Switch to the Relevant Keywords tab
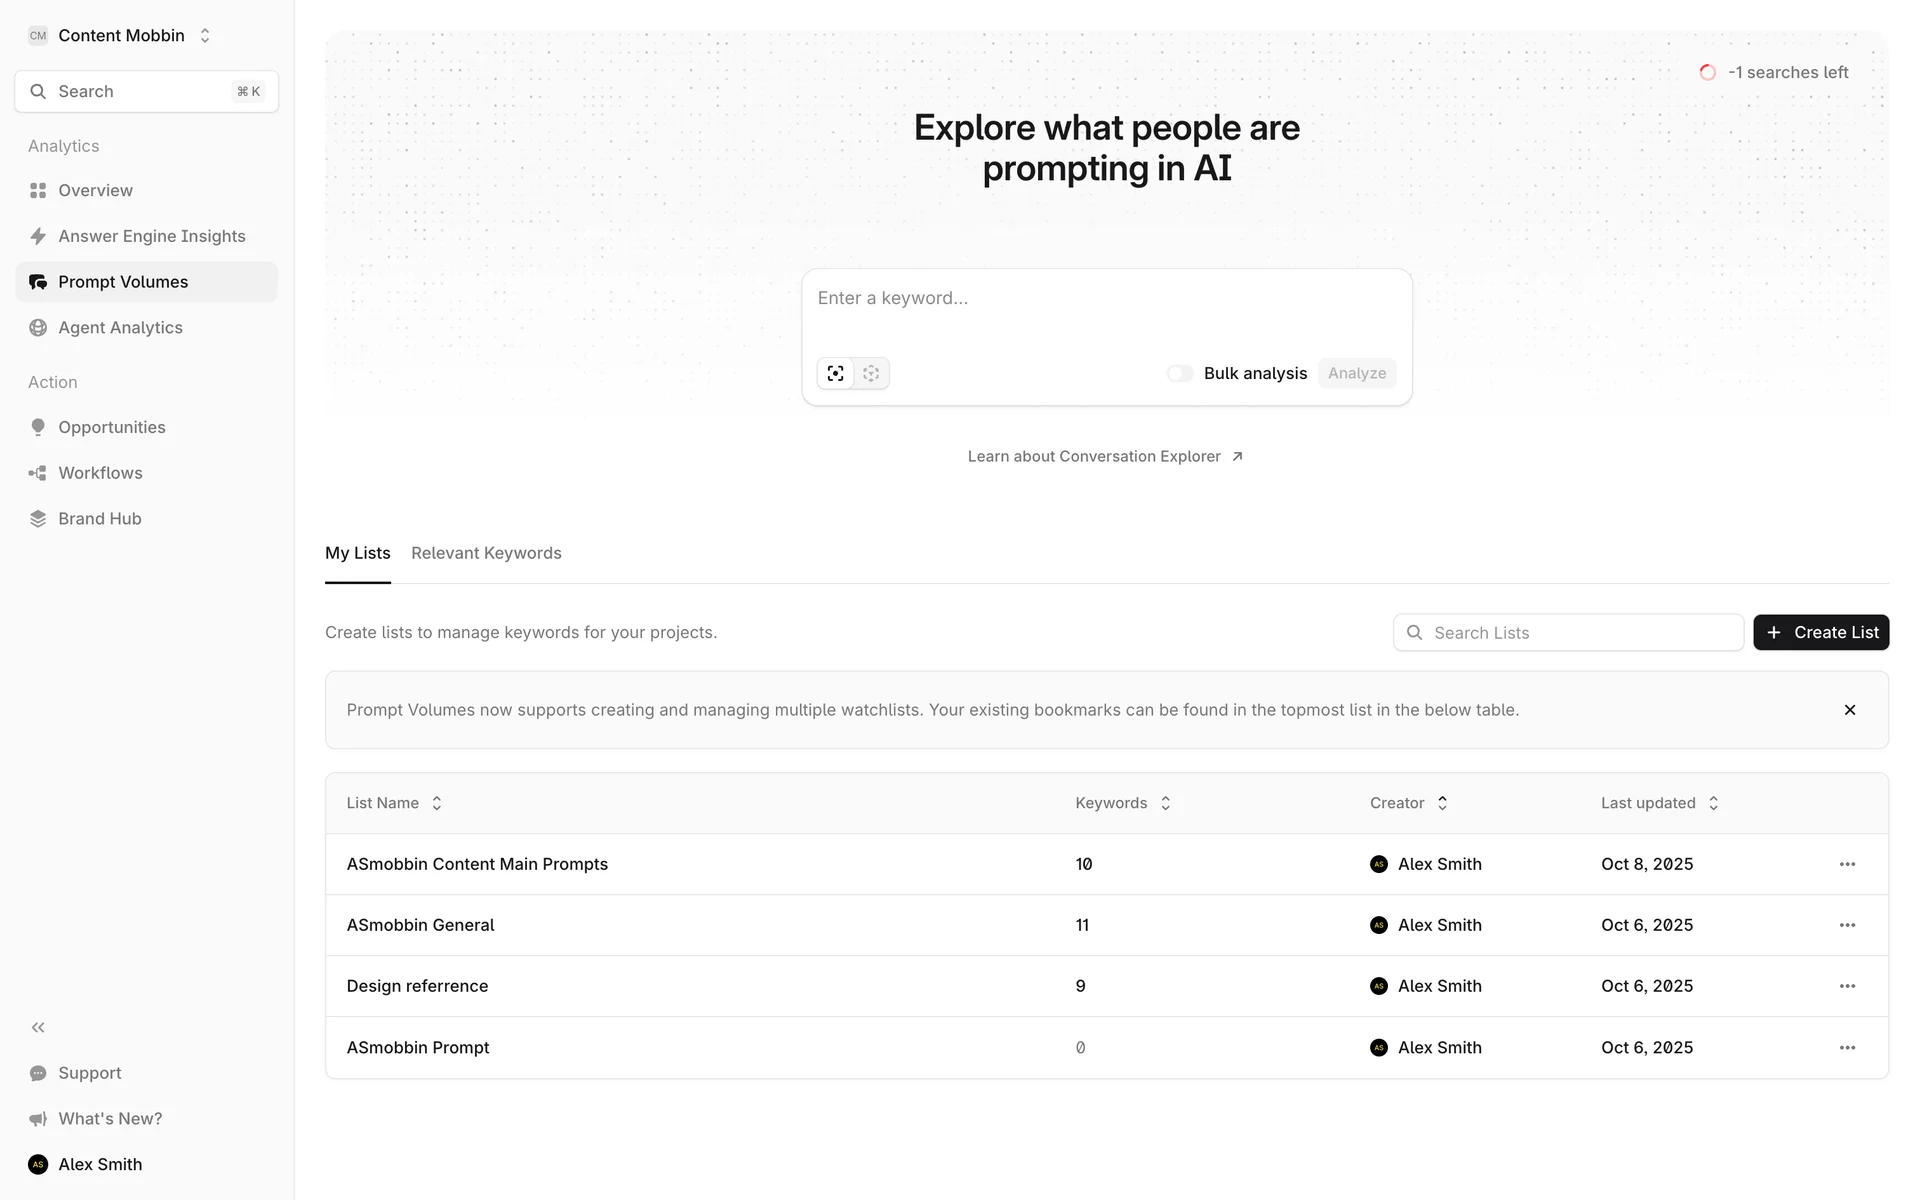1920x1200 pixels. pos(486,553)
